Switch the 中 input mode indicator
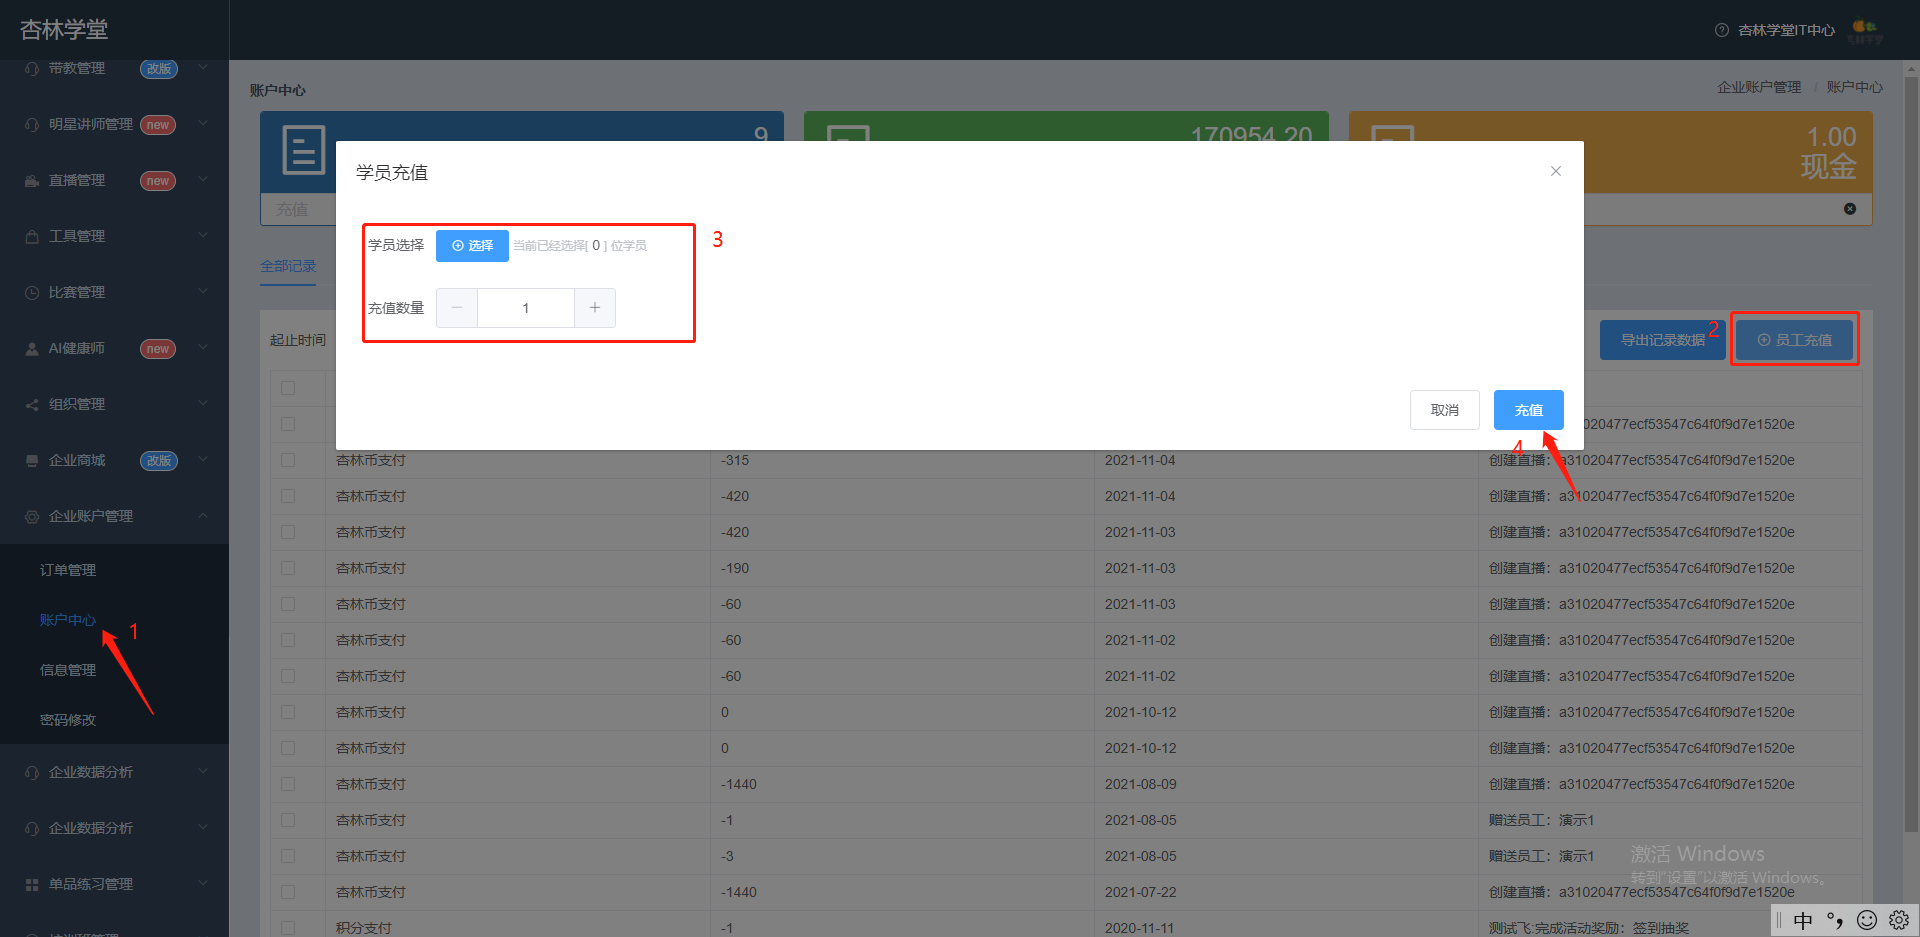The image size is (1920, 937). pyautogui.click(x=1803, y=920)
